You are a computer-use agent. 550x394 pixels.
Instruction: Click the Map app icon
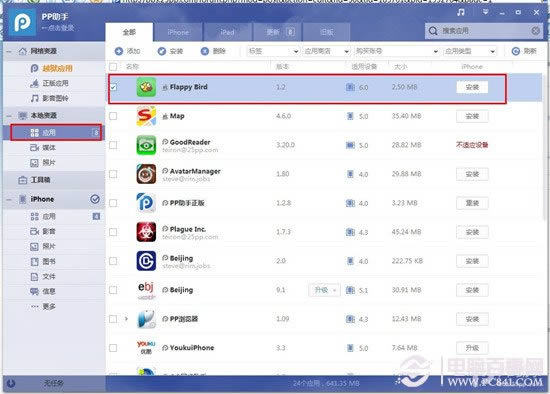pos(146,116)
